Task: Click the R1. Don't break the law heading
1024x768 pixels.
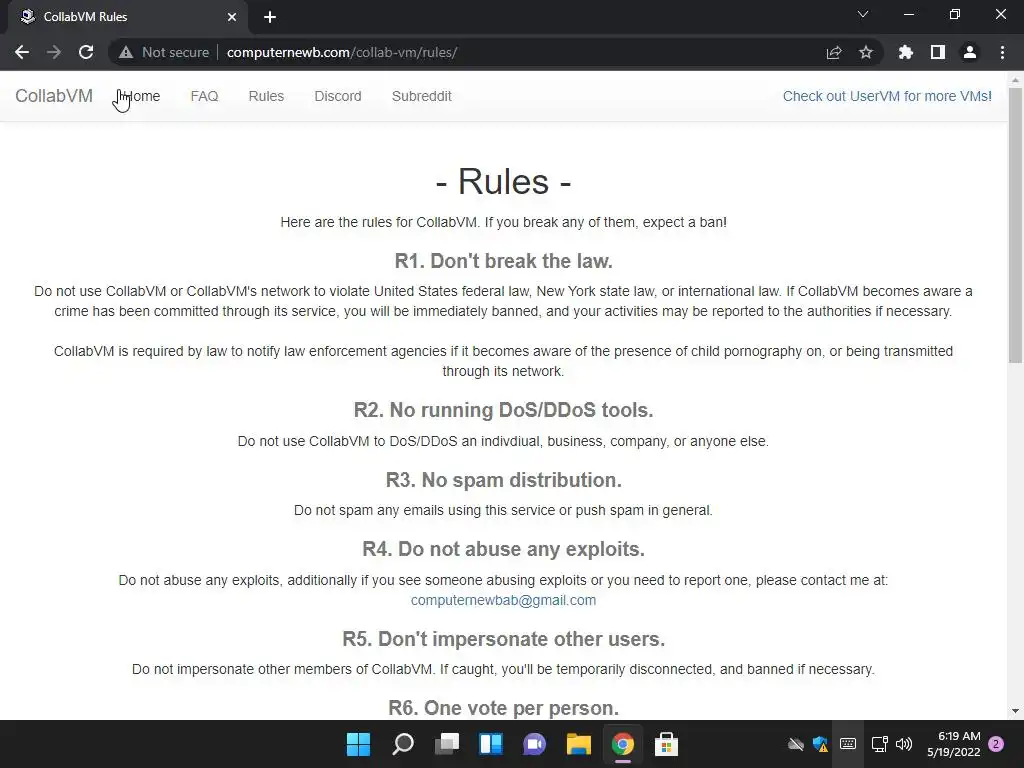Action: tap(504, 261)
